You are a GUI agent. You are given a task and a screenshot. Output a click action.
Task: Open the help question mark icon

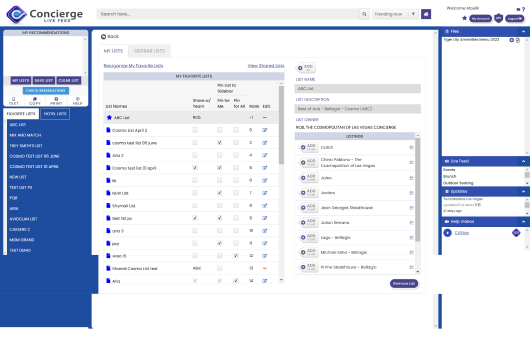coord(524,9)
